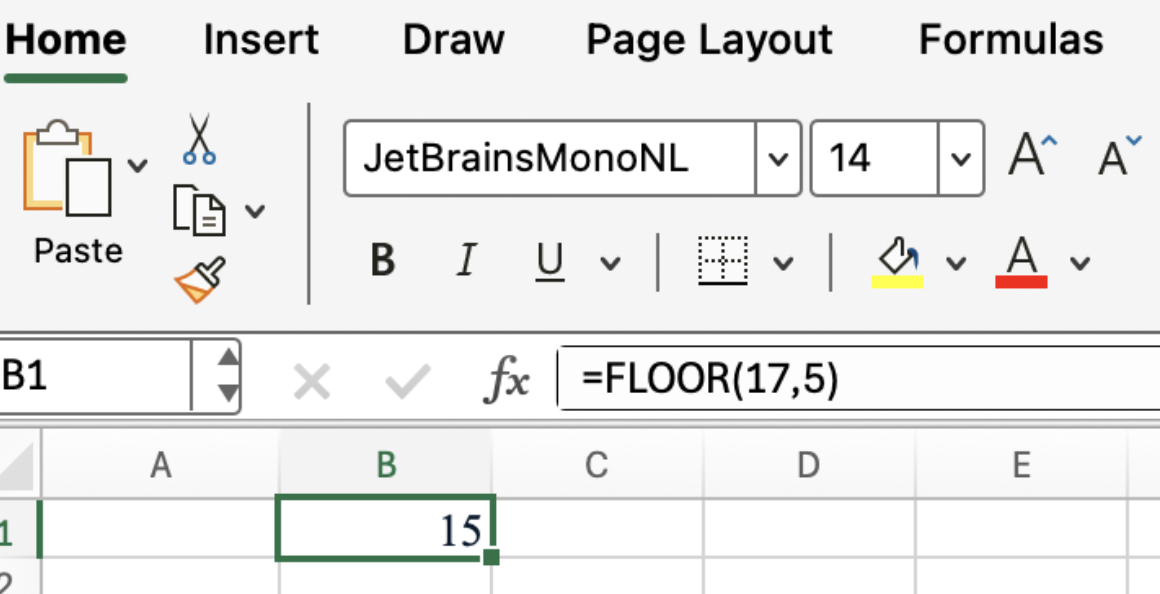The image size is (1160, 594).
Task: Select column B header
Action: tap(385, 465)
